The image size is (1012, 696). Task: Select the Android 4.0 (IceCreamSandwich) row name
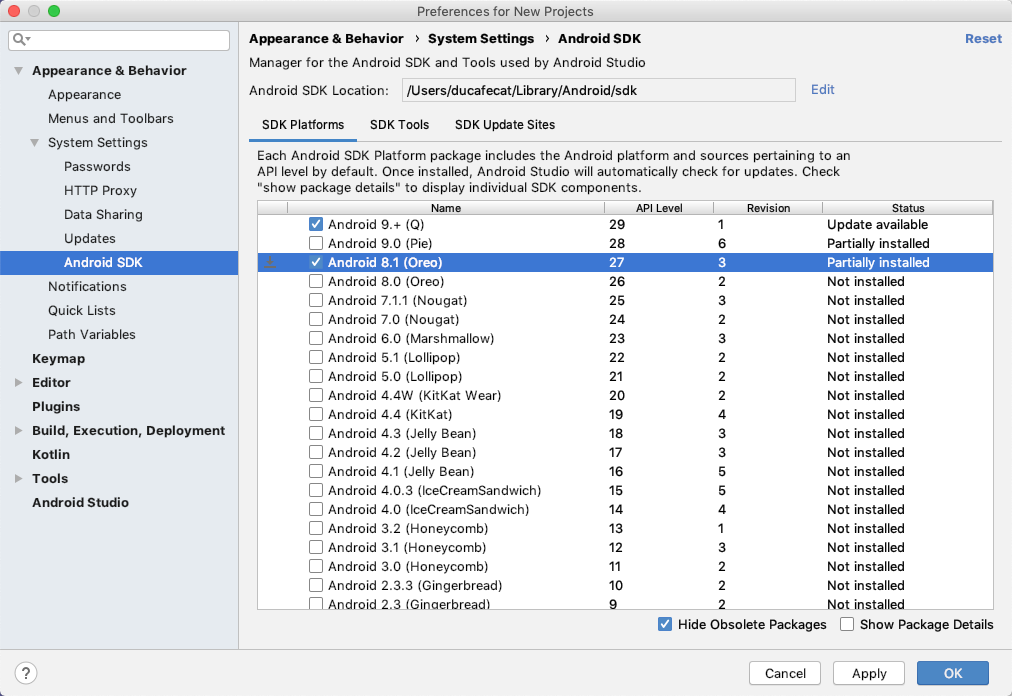pyautogui.click(x=429, y=510)
